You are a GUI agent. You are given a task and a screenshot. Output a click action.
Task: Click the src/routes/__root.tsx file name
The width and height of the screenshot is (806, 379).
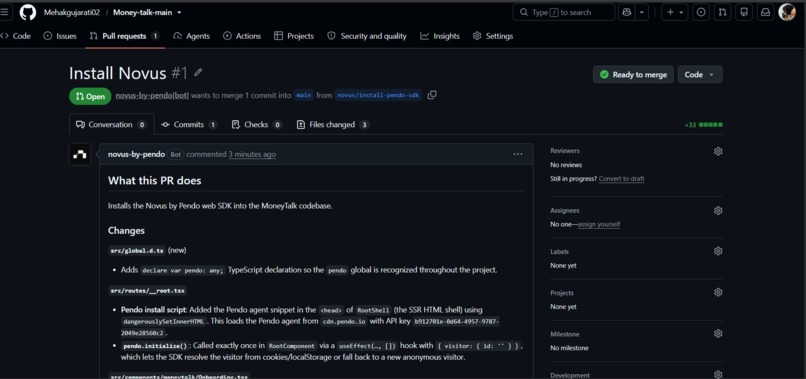tap(148, 291)
